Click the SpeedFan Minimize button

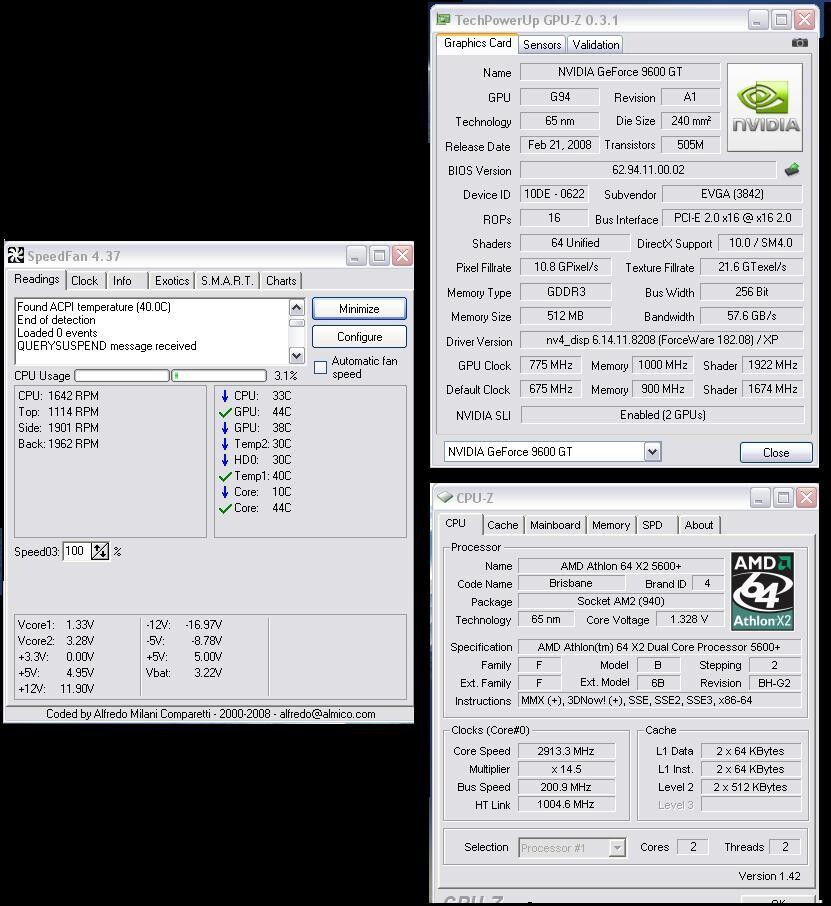click(x=359, y=309)
